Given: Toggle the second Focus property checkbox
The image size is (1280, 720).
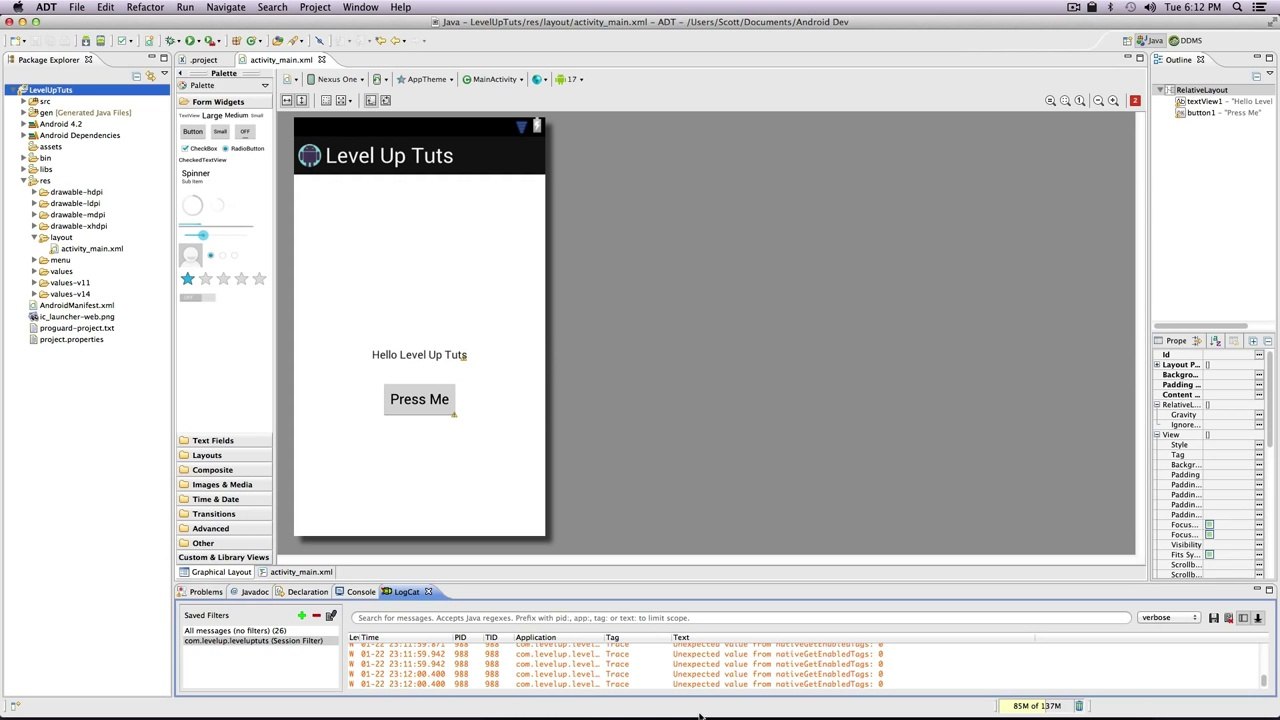Looking at the screenshot, I should 1209,535.
